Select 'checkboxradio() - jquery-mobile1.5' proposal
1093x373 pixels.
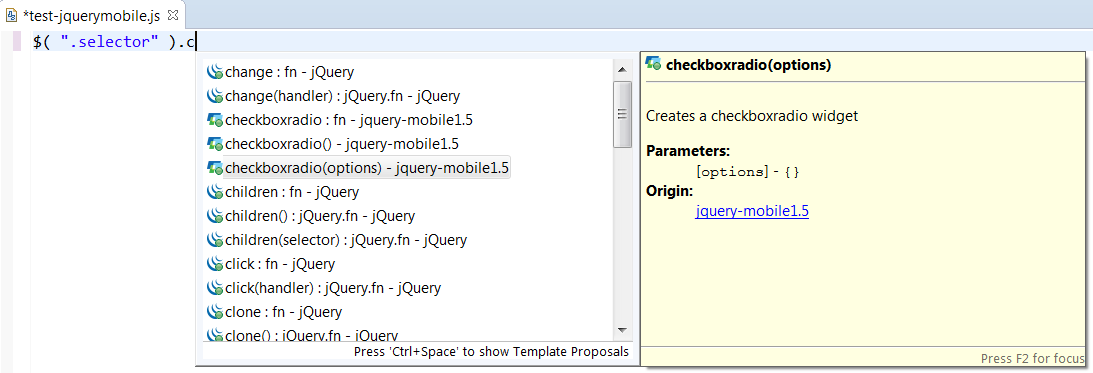[342, 144]
